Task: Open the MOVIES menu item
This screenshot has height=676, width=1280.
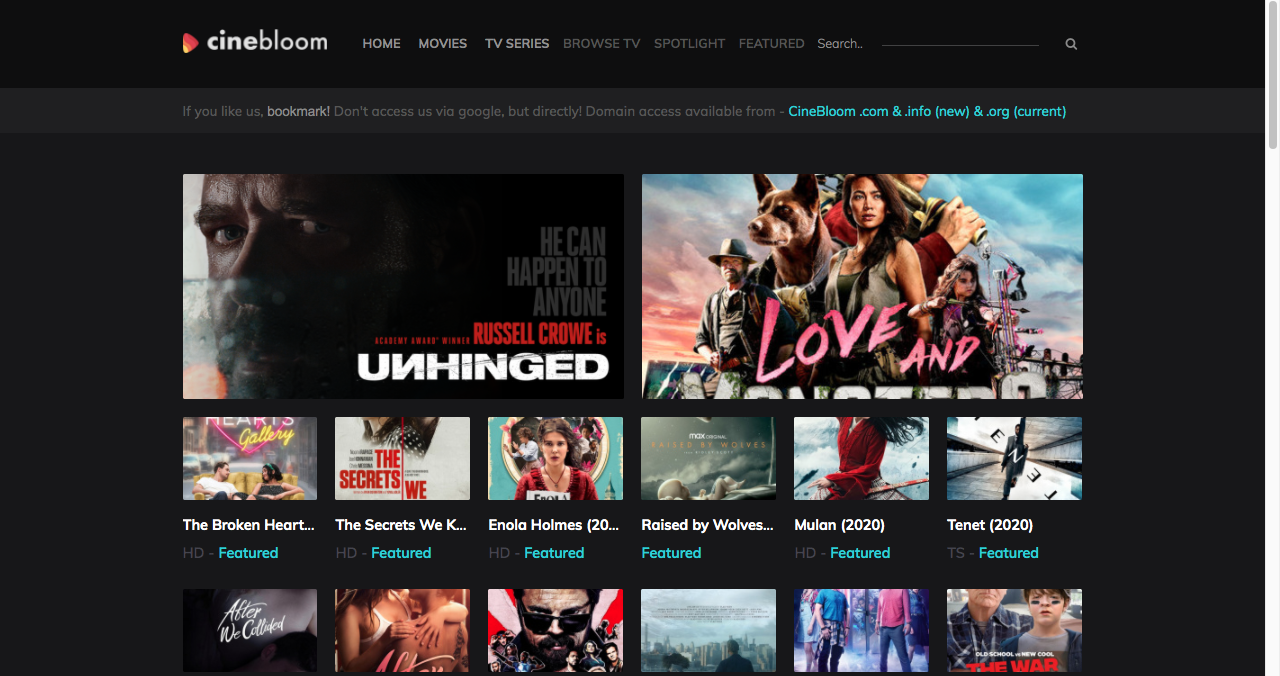Action: pyautogui.click(x=443, y=44)
